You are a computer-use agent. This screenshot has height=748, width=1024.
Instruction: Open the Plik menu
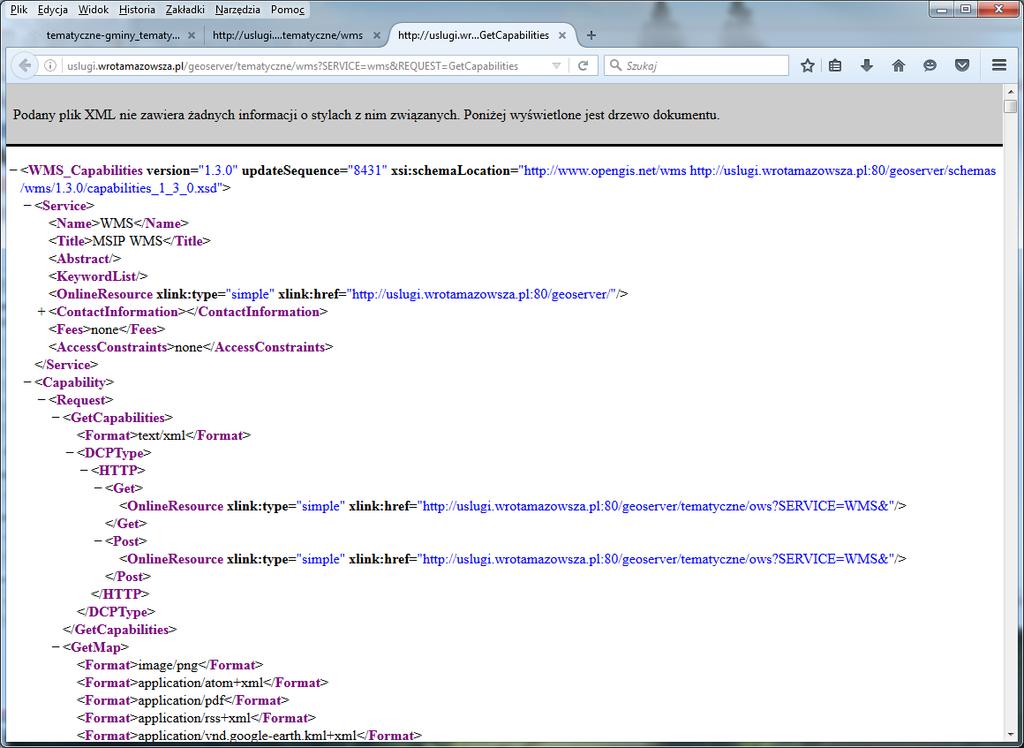click(19, 10)
